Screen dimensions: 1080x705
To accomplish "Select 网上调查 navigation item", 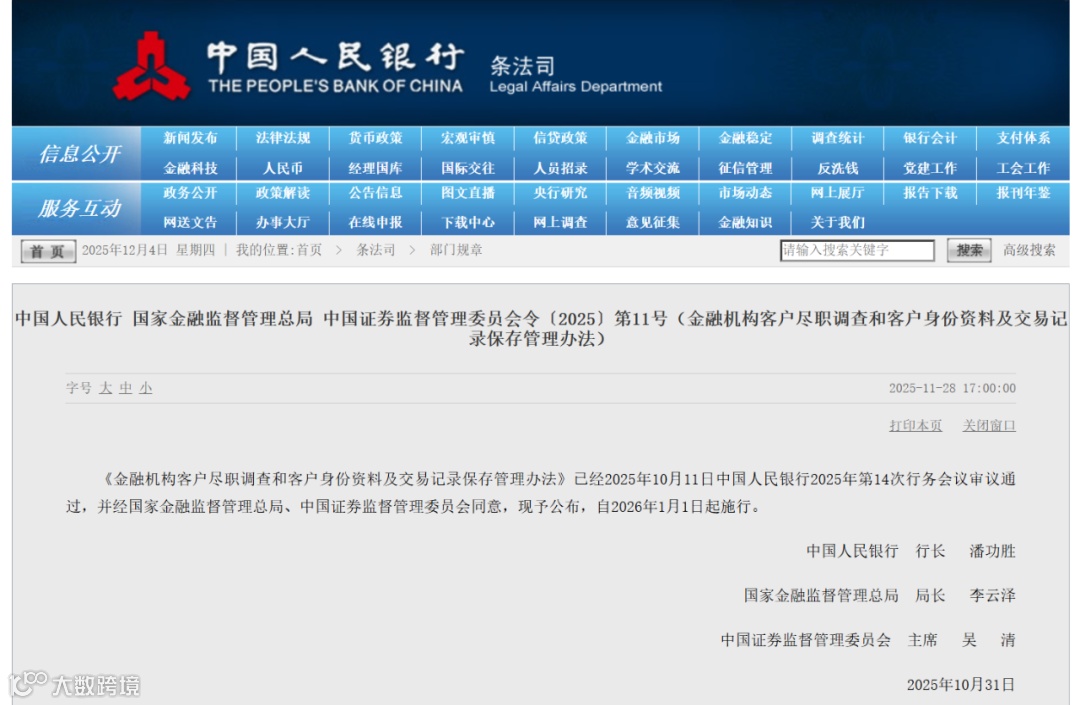I will click(560, 222).
